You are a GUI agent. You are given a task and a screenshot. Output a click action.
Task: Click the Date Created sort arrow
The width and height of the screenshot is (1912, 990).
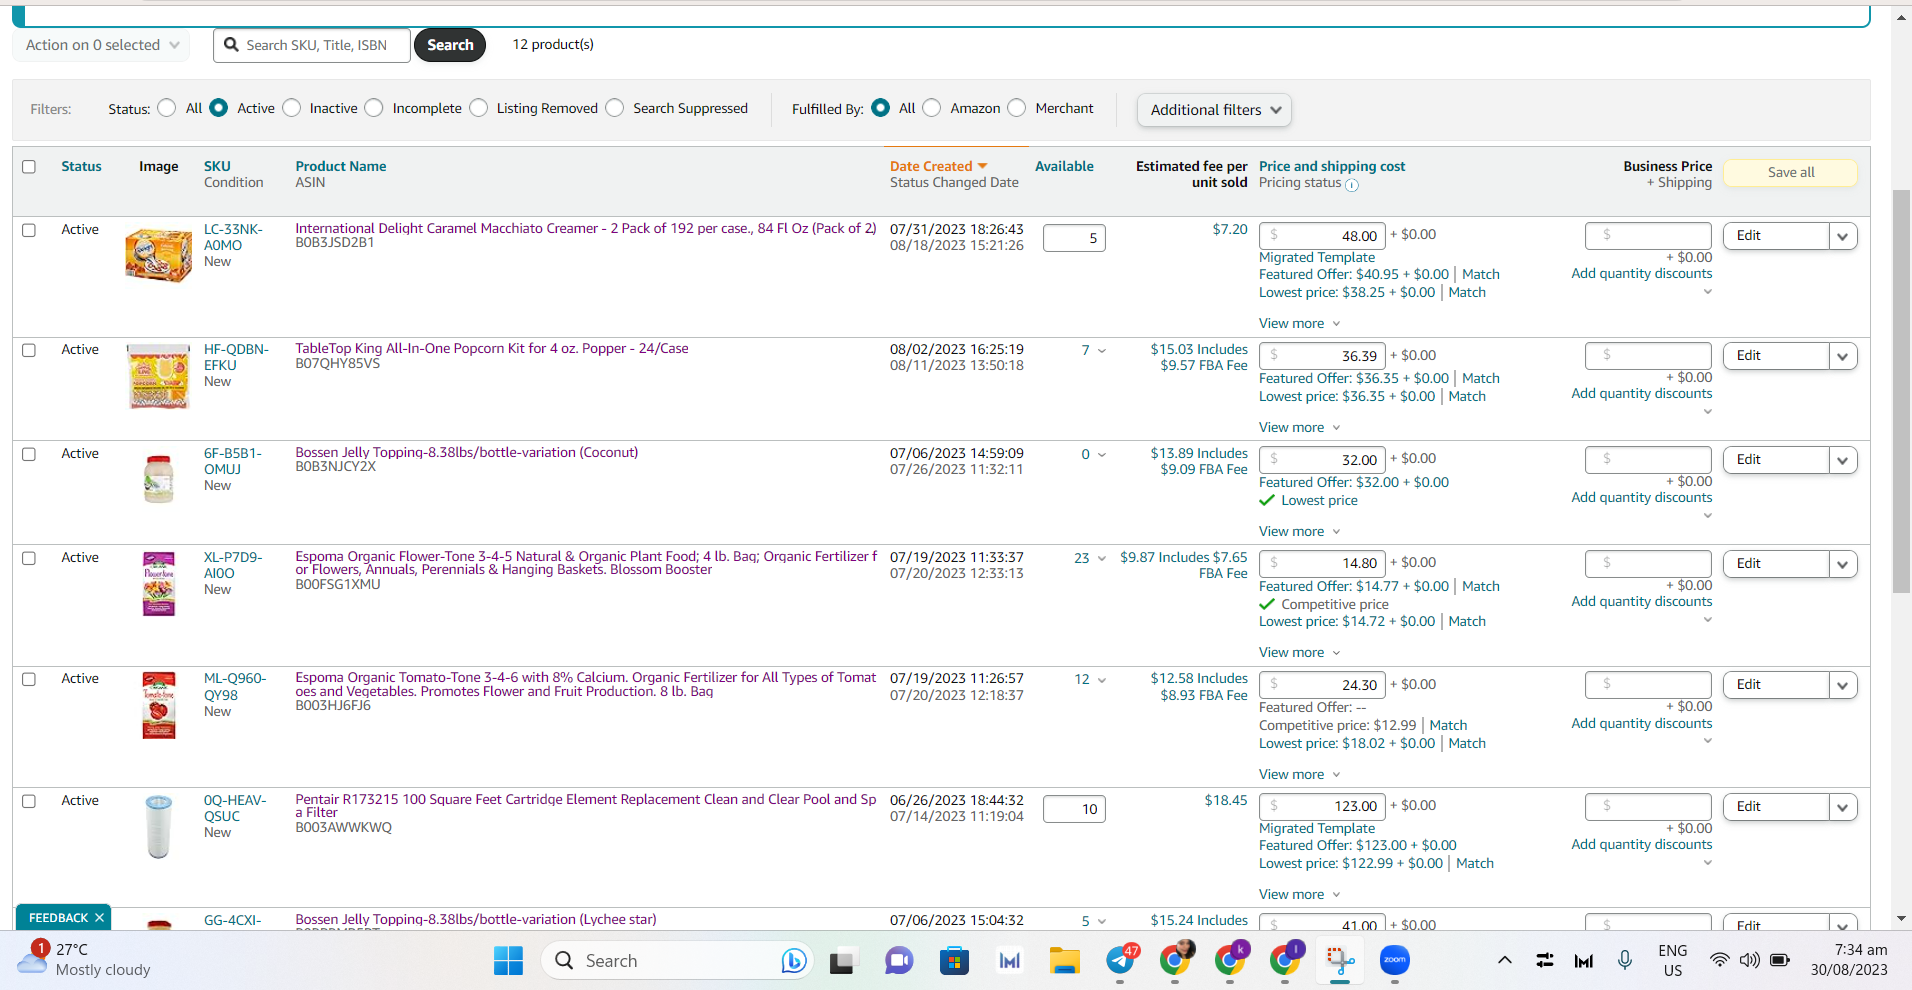(982, 166)
